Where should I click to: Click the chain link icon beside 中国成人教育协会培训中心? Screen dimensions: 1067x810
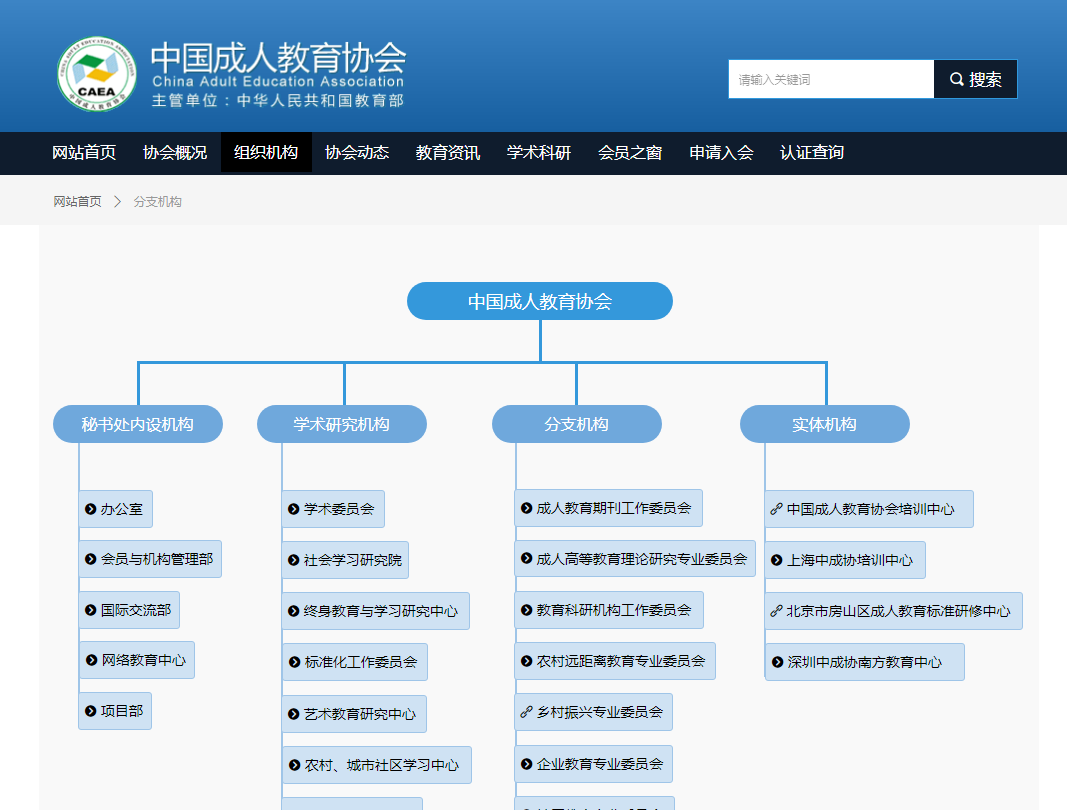point(776,509)
